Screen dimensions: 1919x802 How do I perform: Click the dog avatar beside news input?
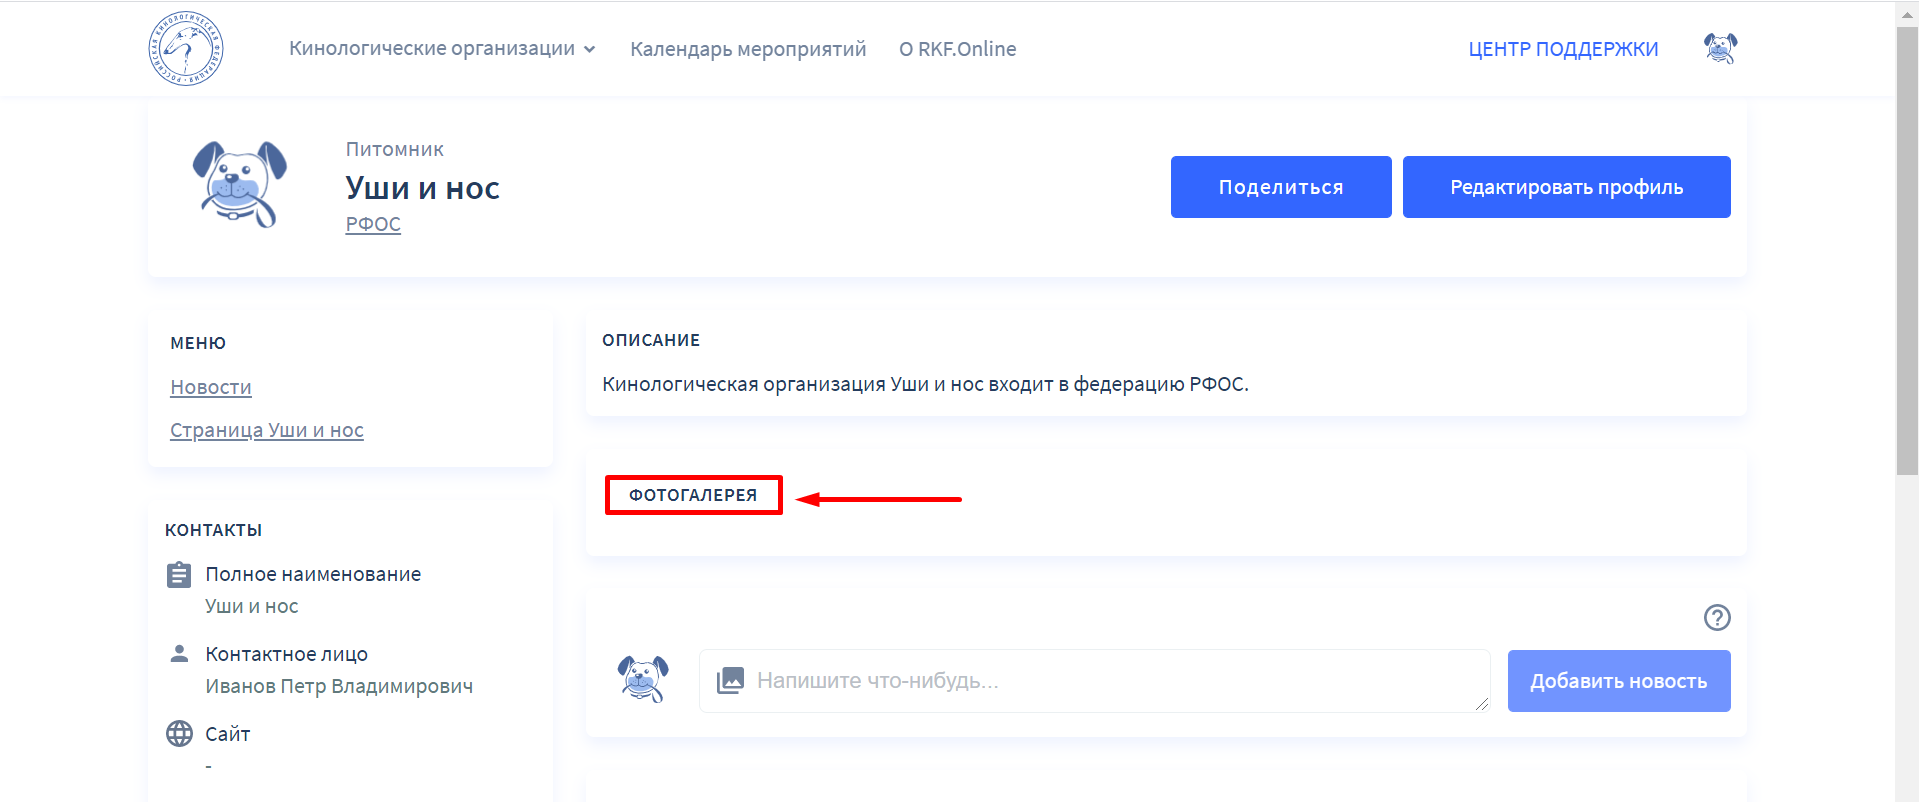pyautogui.click(x=643, y=679)
